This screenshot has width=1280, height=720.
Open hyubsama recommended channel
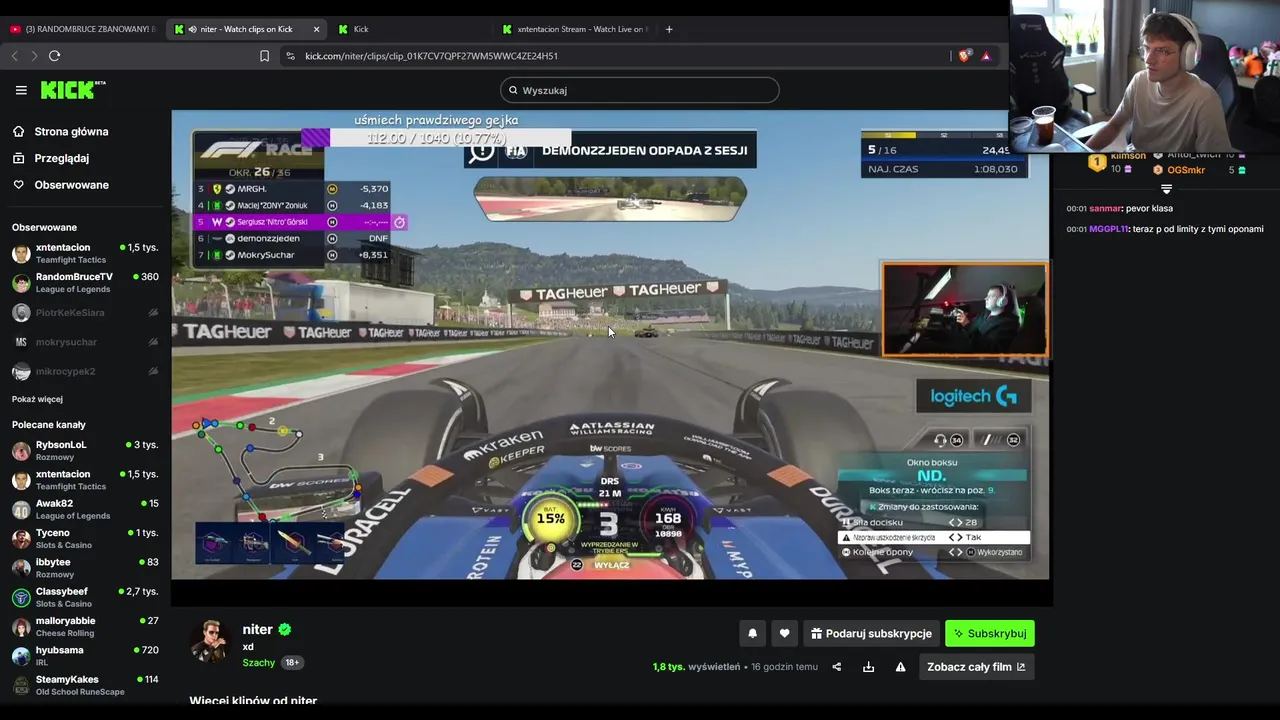pos(85,656)
